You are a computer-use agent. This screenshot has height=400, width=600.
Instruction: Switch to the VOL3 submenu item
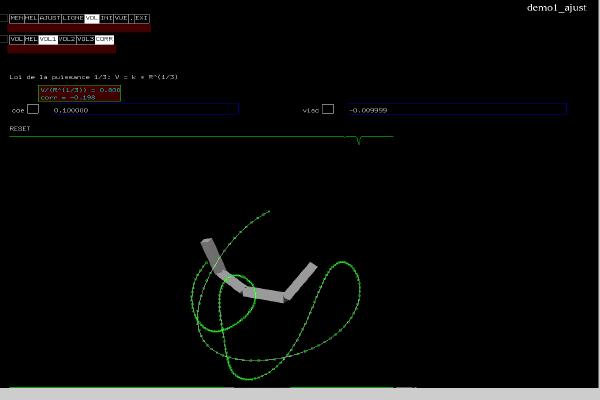[x=86, y=39]
